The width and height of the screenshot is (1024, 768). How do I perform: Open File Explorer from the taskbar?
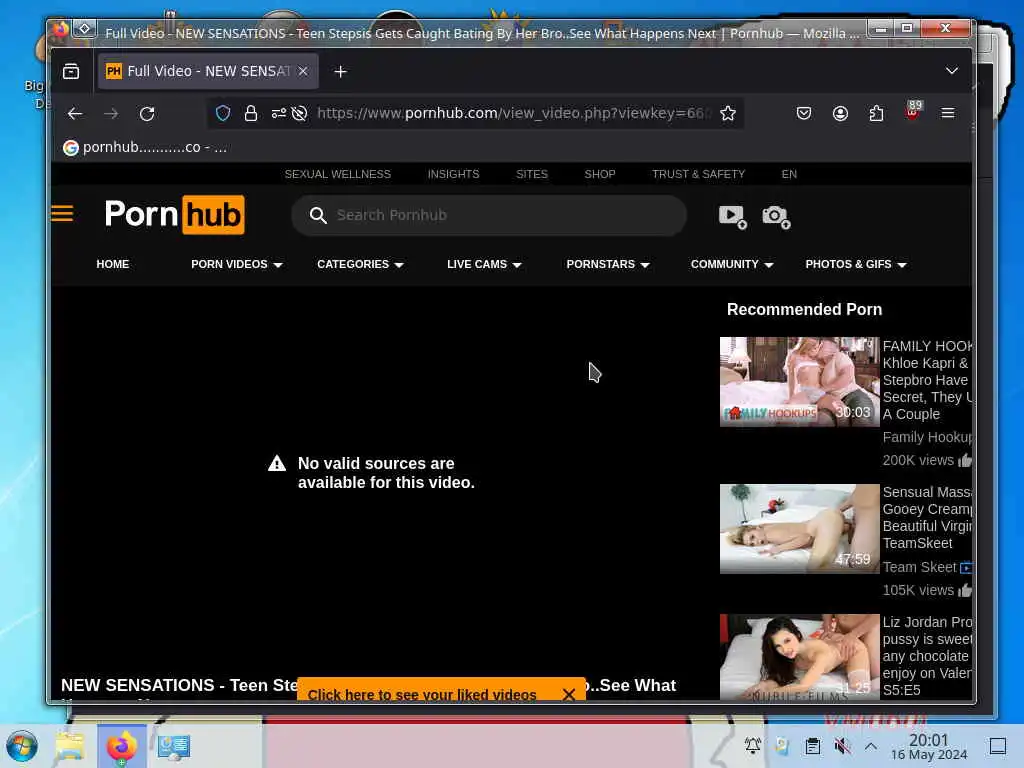[70, 746]
